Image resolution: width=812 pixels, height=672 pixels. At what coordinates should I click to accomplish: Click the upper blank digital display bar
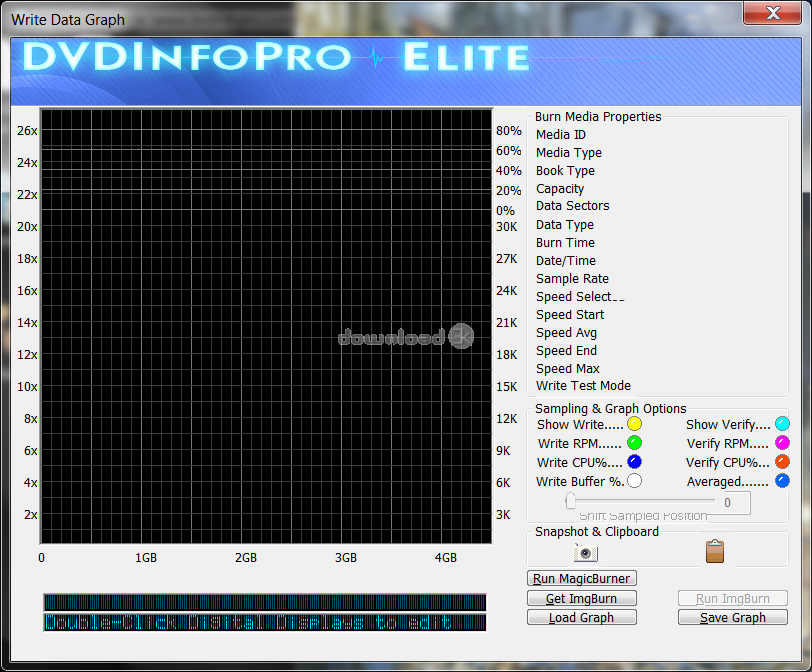265,603
